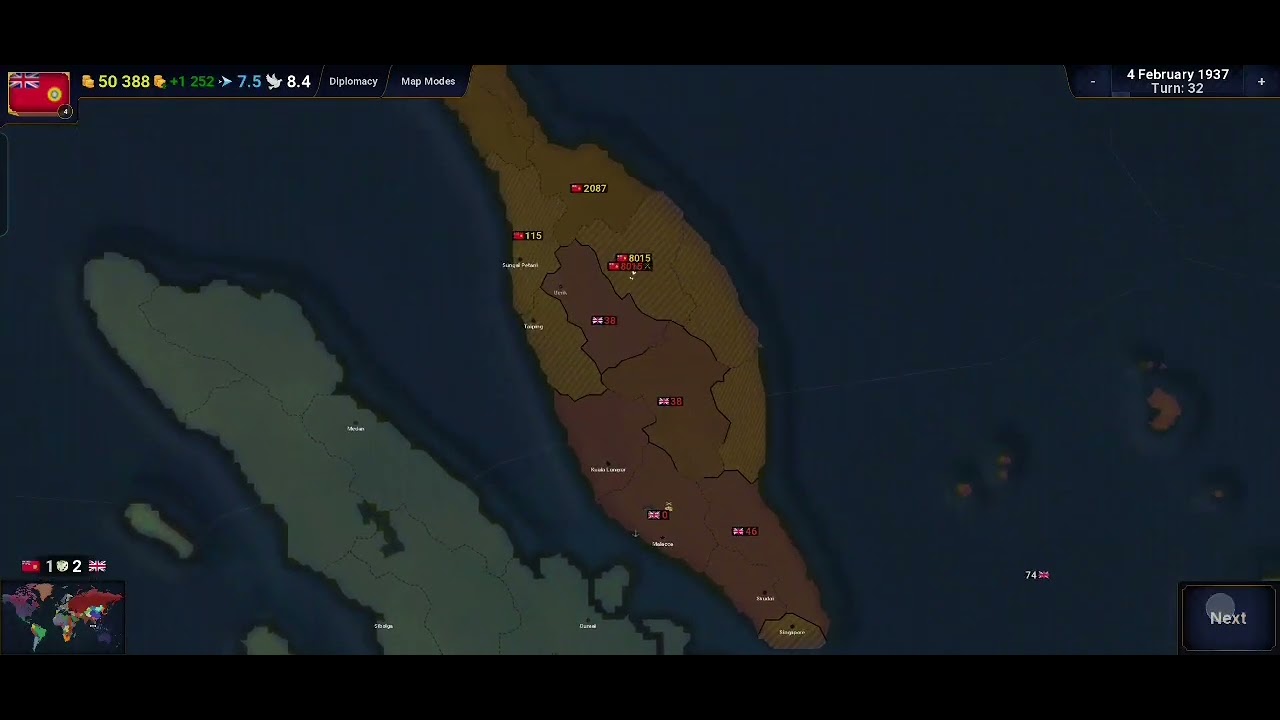Select the British fleet of 74 at sea
The height and width of the screenshot is (720, 1280).
pos(1037,575)
